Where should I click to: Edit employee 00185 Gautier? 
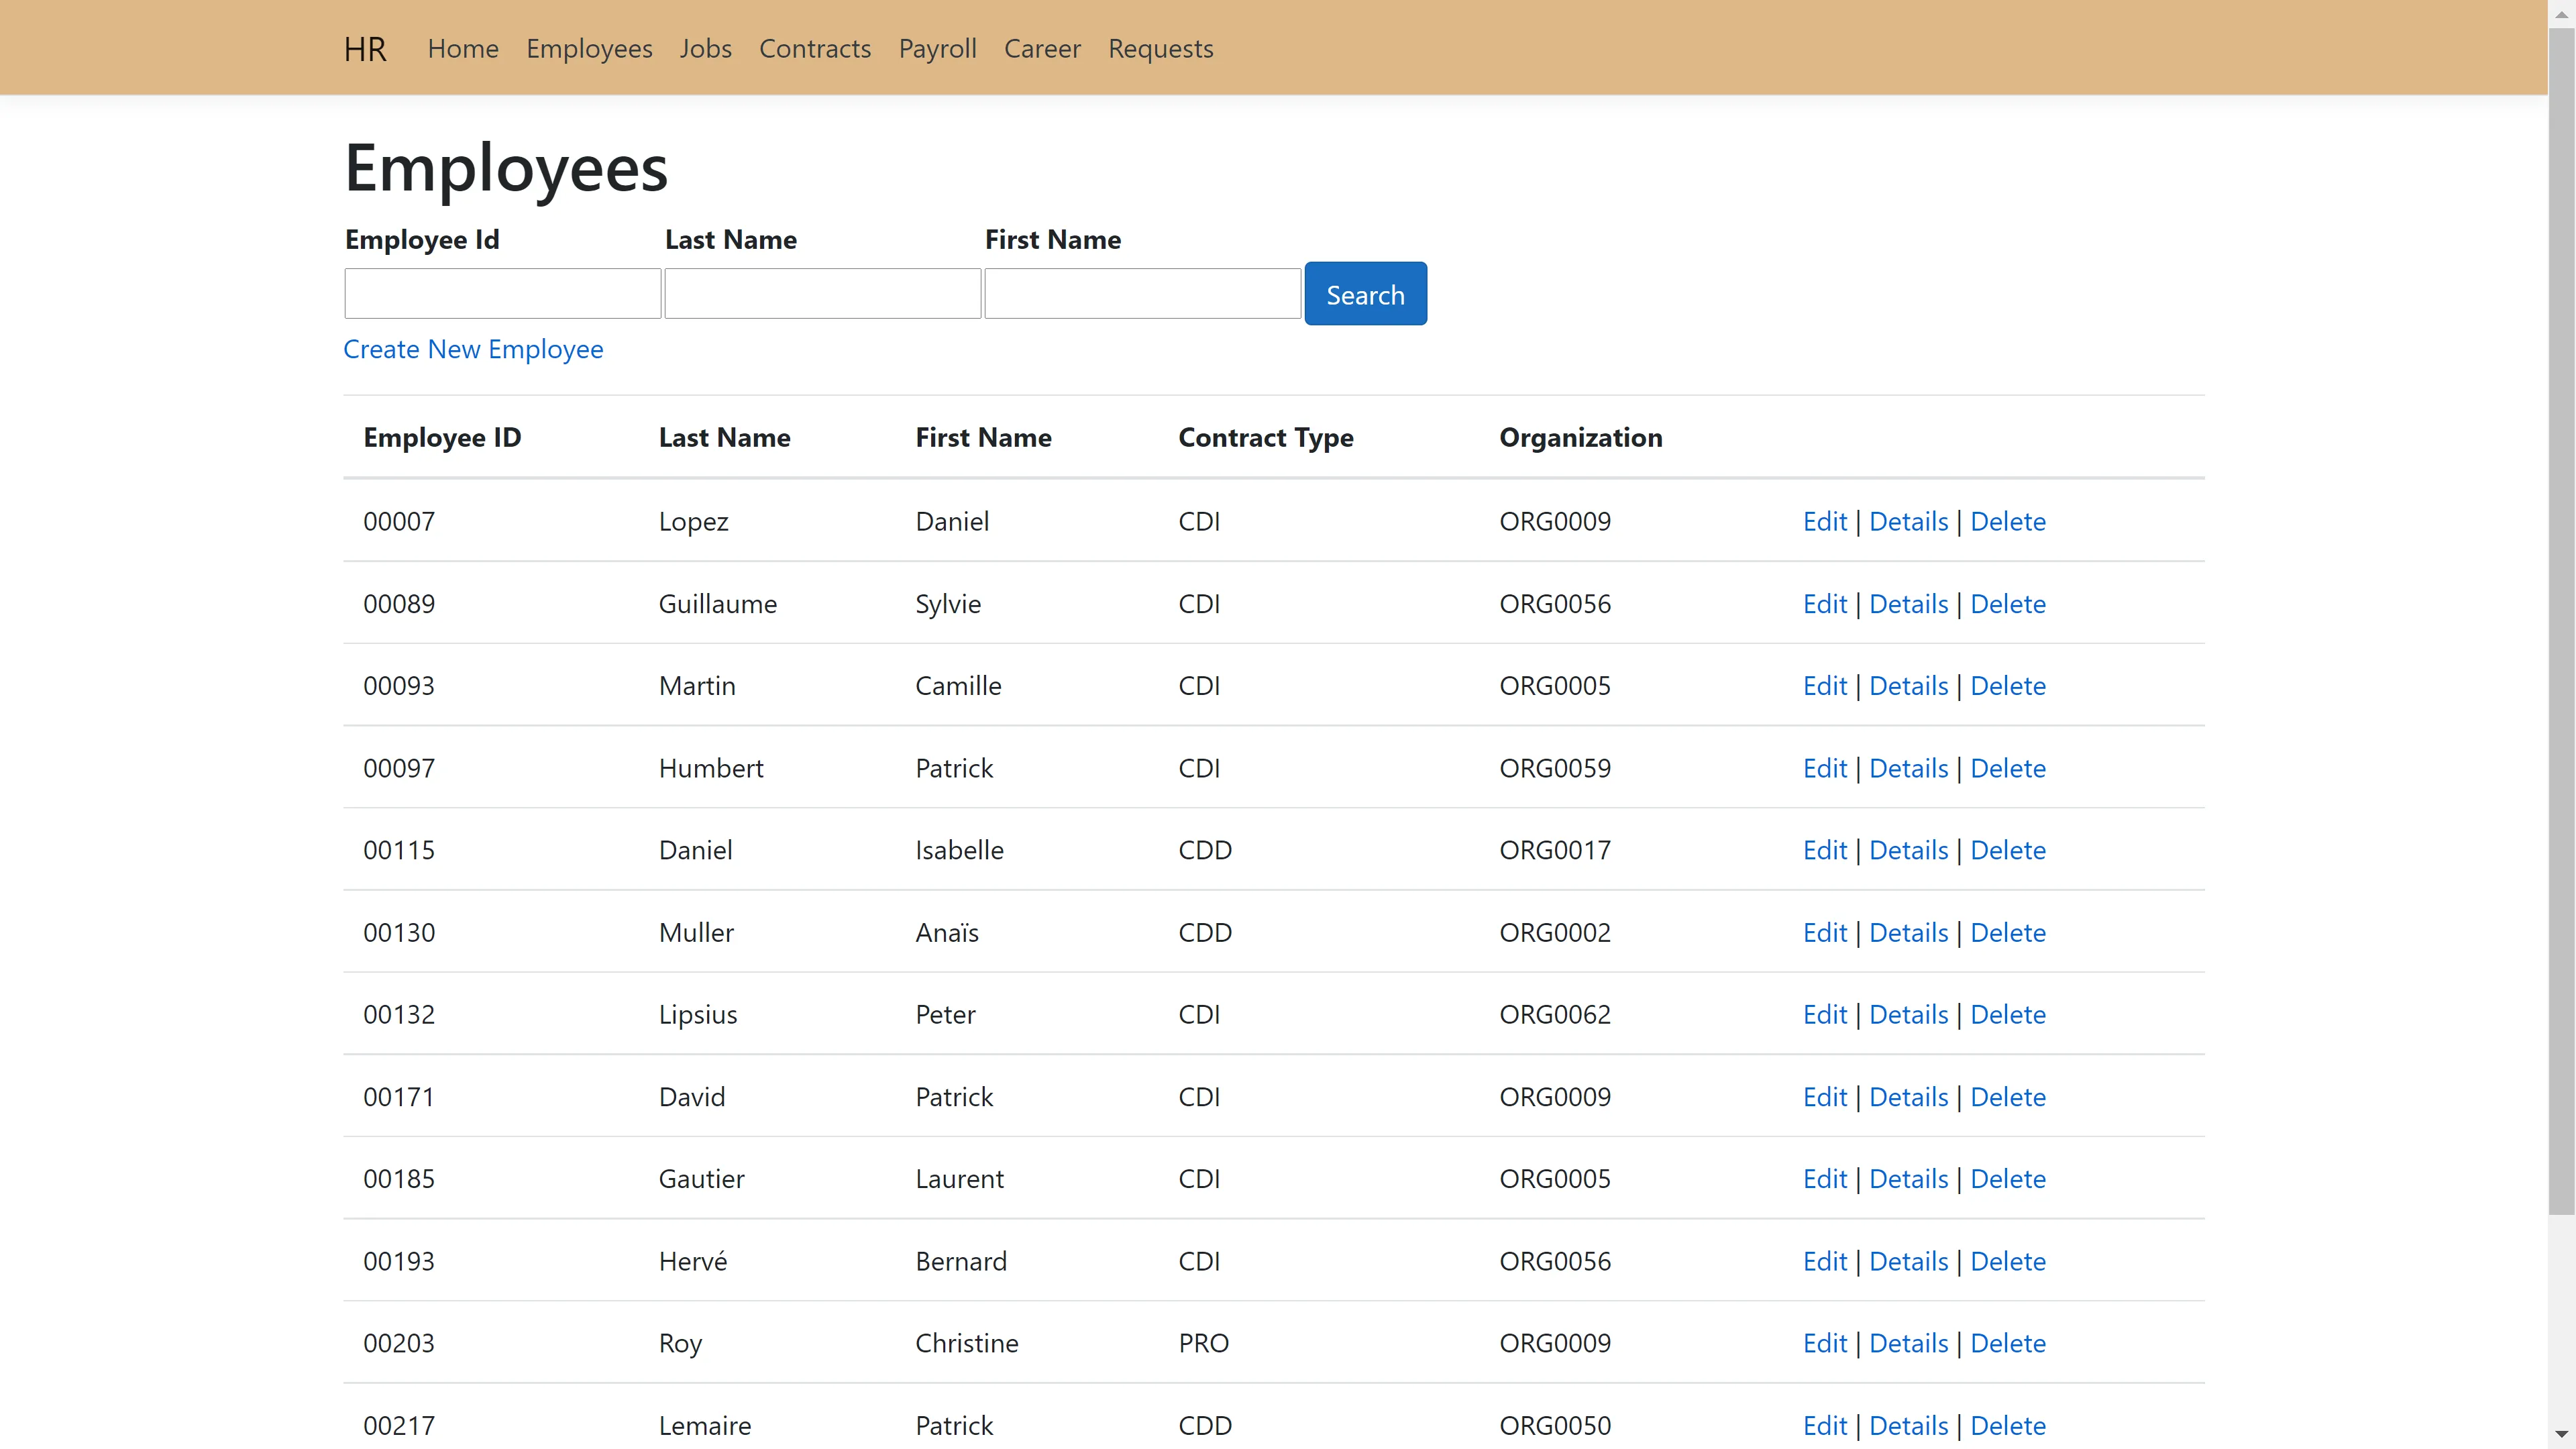pos(1824,1179)
